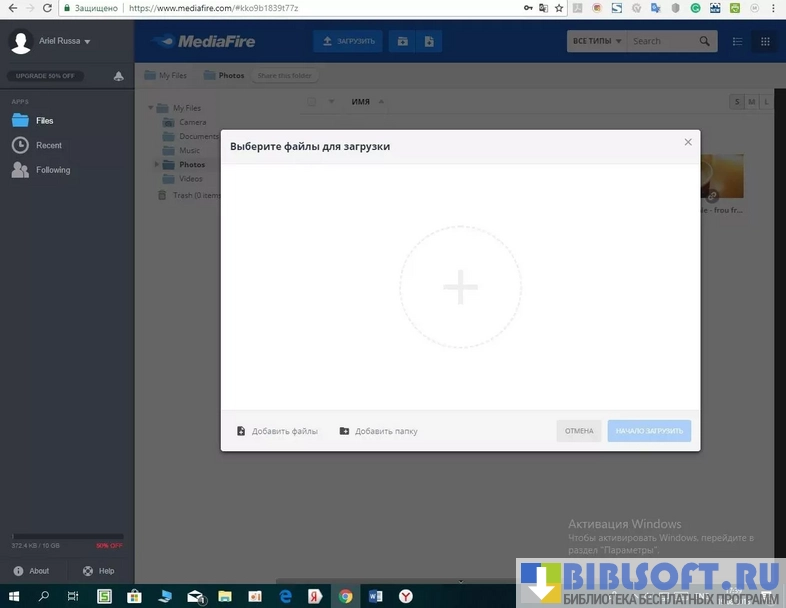Image resolution: width=786 pixels, height=608 pixels.
Task: Switch to list view icon
Action: click(x=737, y=41)
